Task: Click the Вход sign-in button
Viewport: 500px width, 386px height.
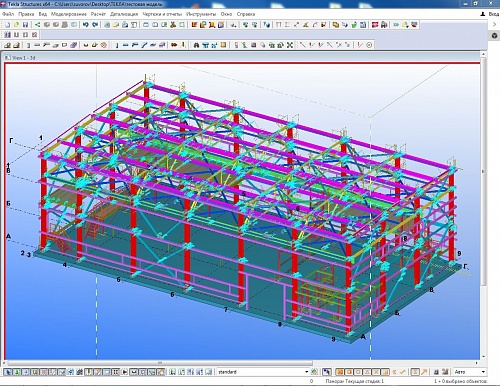Action: 489,14
